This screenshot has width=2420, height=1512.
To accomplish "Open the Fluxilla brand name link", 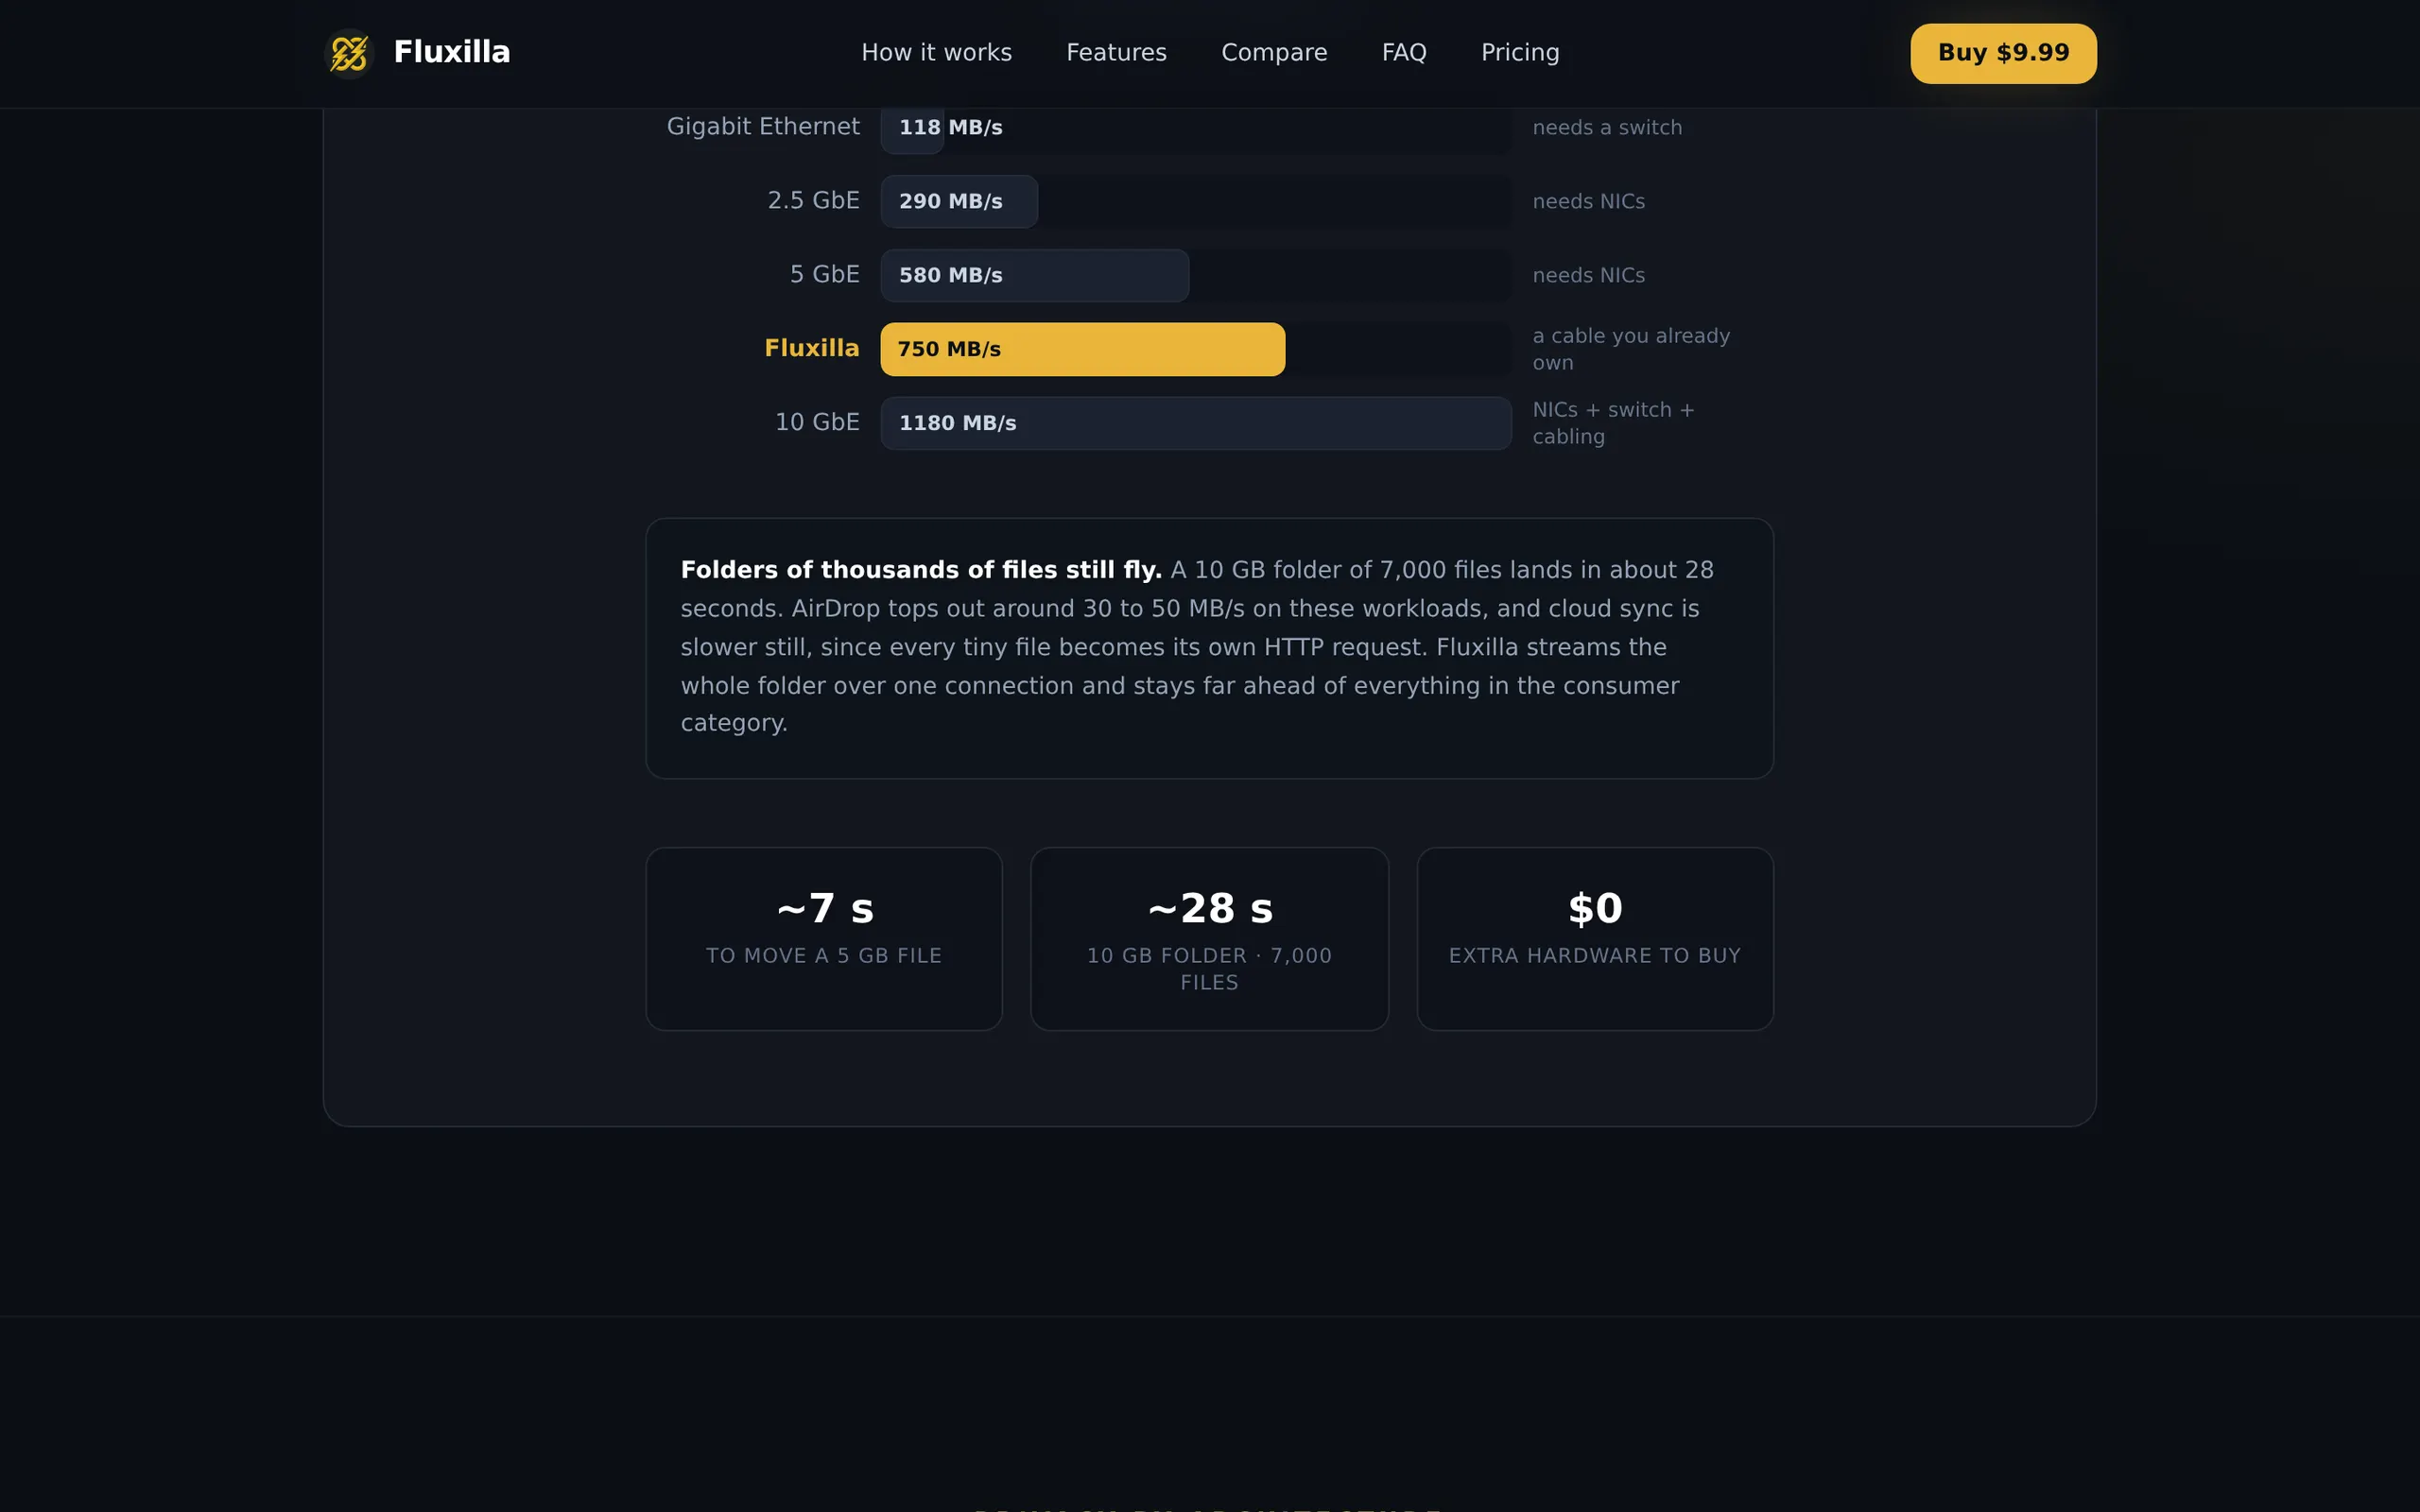I will [452, 52].
